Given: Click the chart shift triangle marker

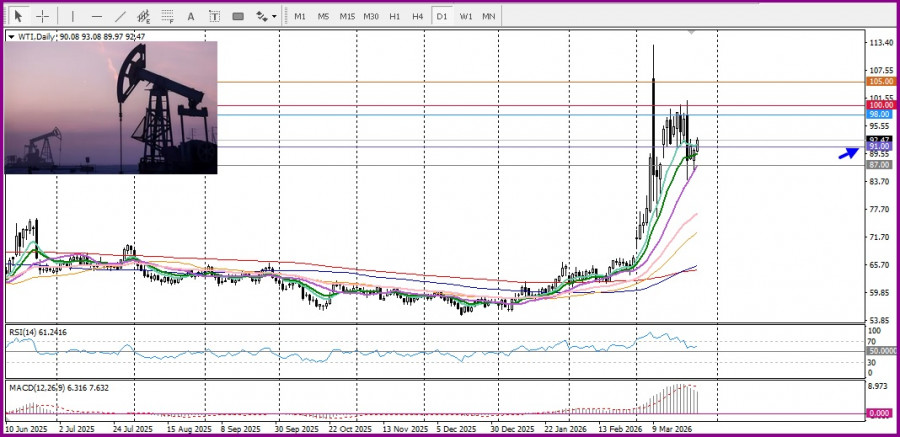Looking at the screenshot, I should [689, 33].
